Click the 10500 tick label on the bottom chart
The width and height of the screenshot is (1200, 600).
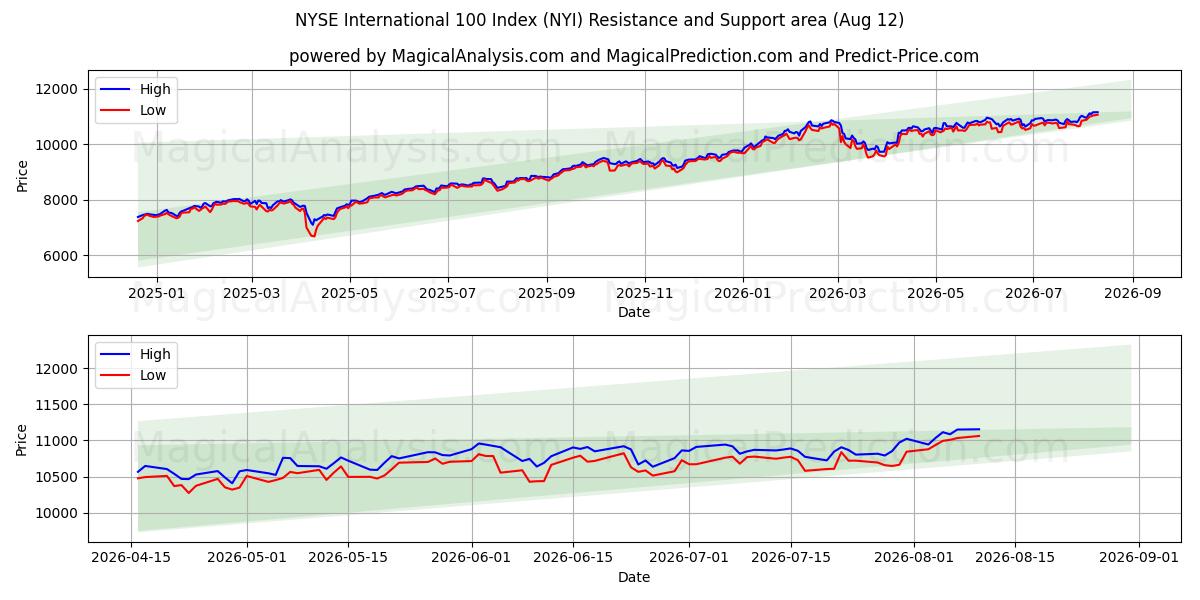[57, 477]
